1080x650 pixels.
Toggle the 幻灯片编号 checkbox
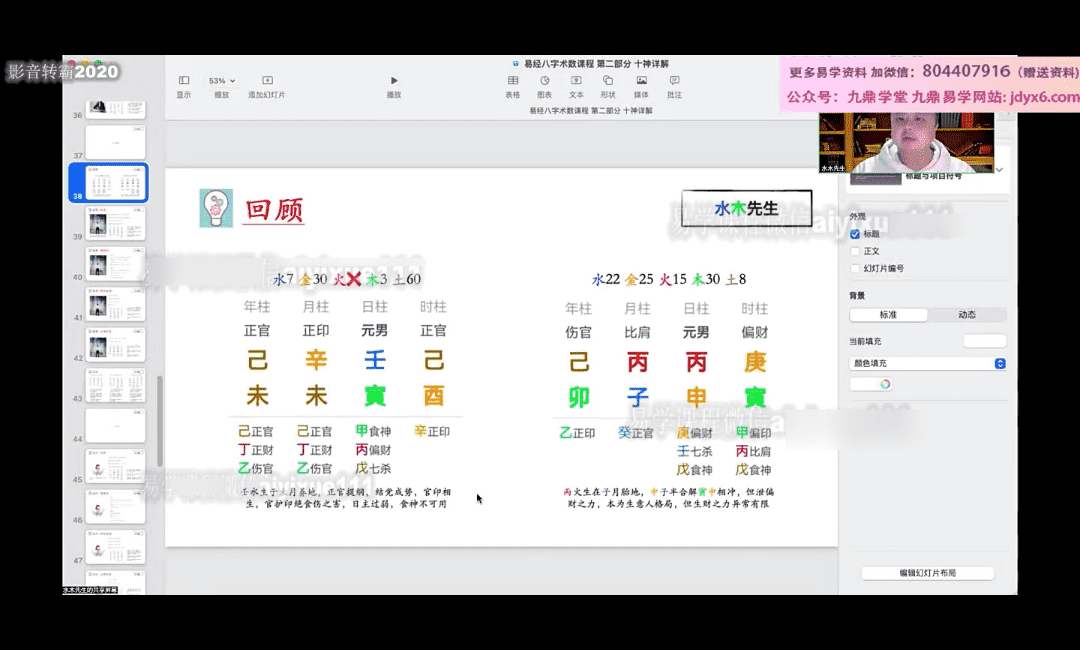(855, 268)
